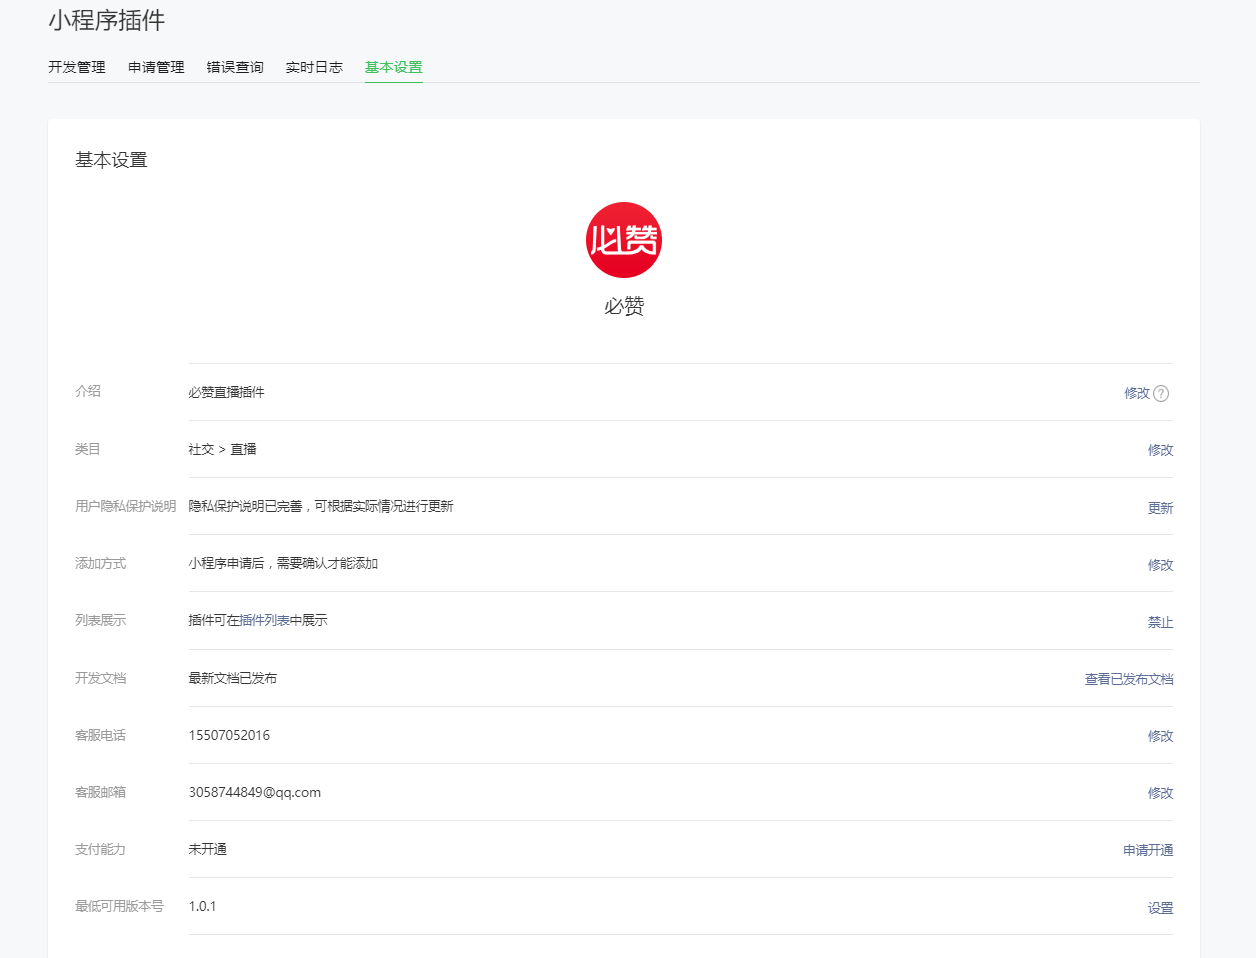The image size is (1256, 958).
Task: Click 更新 for 用户隐私保护说明
Action: 1160,508
